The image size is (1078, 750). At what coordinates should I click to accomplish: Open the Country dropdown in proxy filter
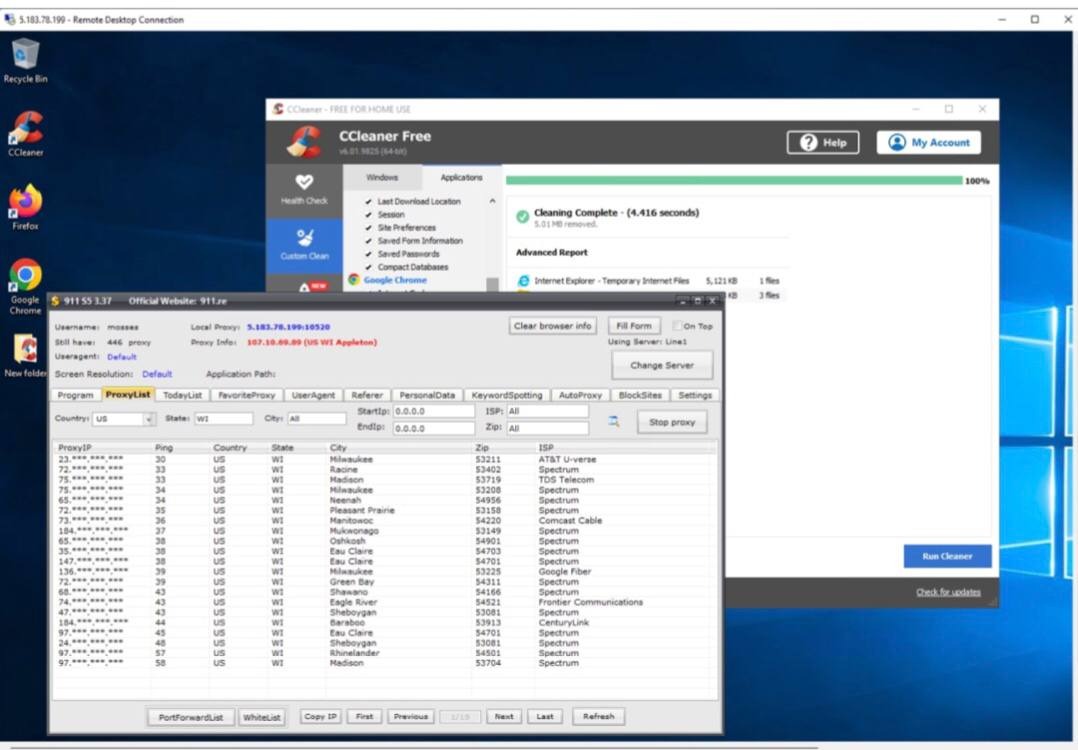coord(149,419)
